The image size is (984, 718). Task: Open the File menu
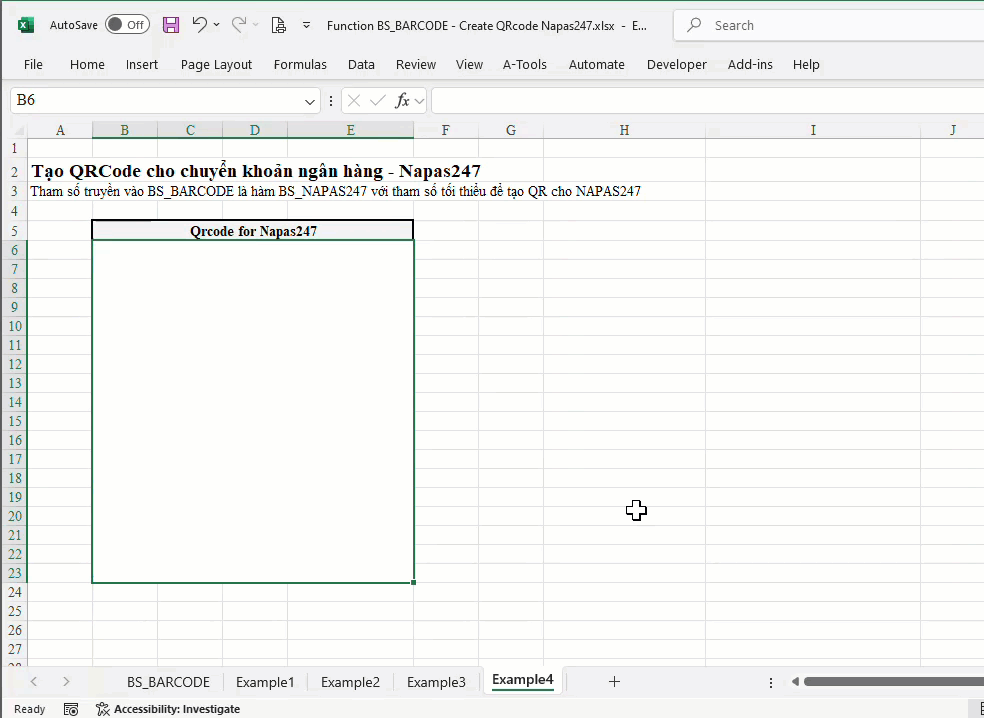pyautogui.click(x=33, y=65)
